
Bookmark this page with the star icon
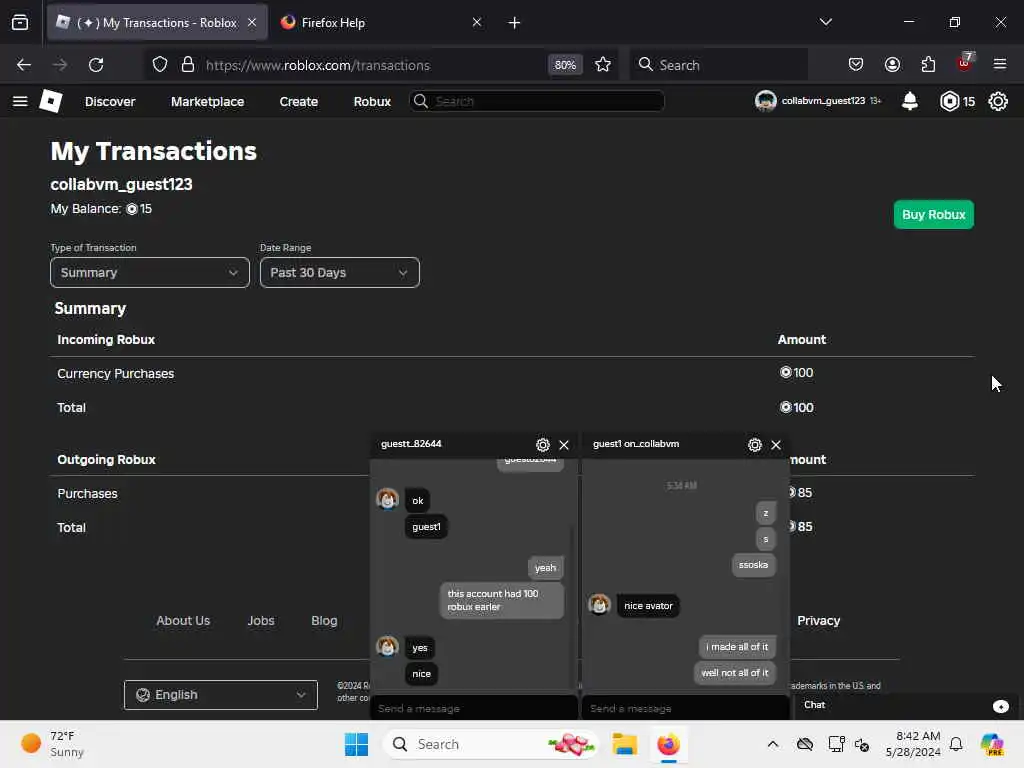603,65
